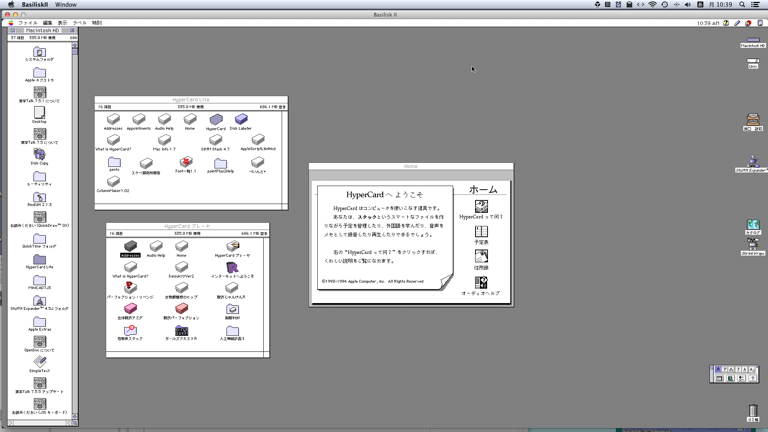Select the Apple Extras folder in Macintosh HD
Screen dimensions: 768x432
click(x=40, y=321)
